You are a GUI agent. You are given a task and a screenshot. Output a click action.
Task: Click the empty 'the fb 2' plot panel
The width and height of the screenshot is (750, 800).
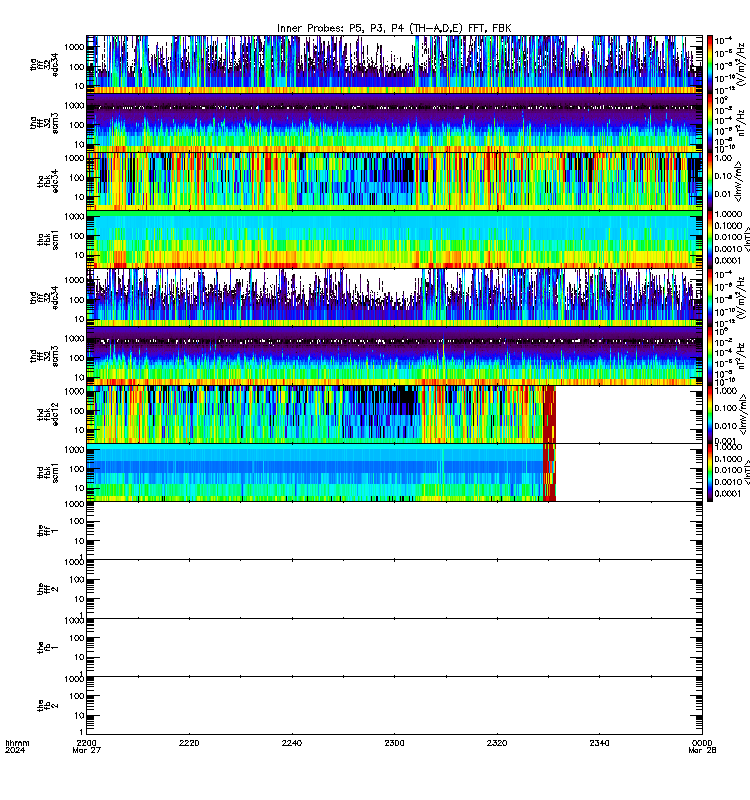pyautogui.click(x=394, y=706)
